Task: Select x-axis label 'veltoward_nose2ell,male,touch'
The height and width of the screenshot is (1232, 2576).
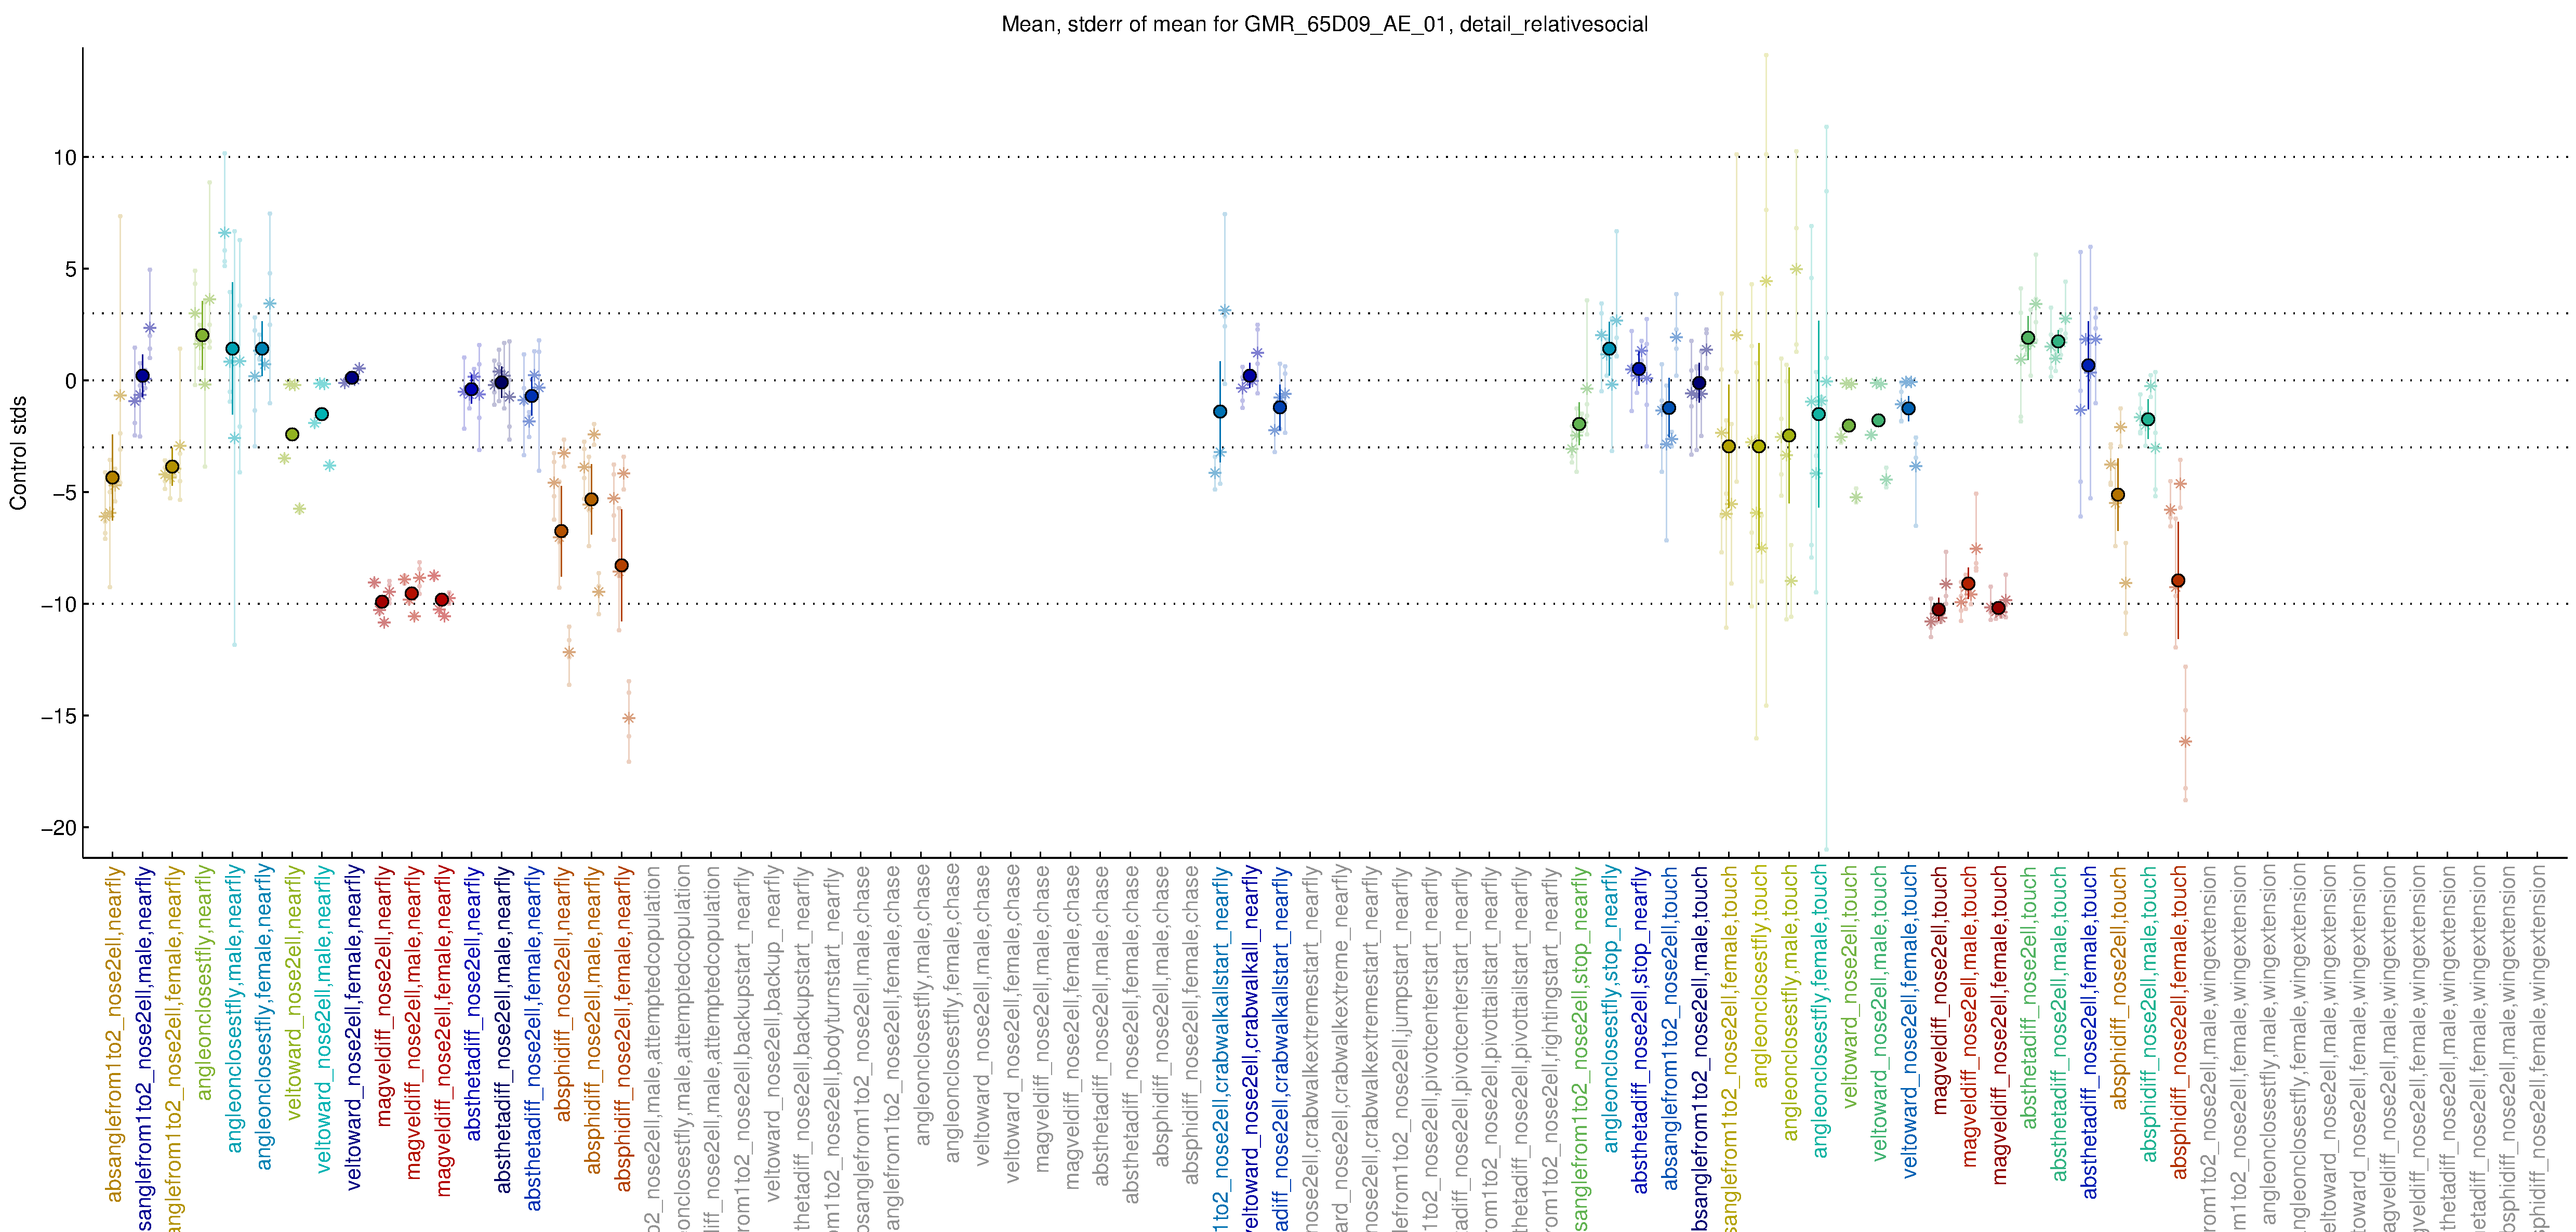Action: 1881,1013
